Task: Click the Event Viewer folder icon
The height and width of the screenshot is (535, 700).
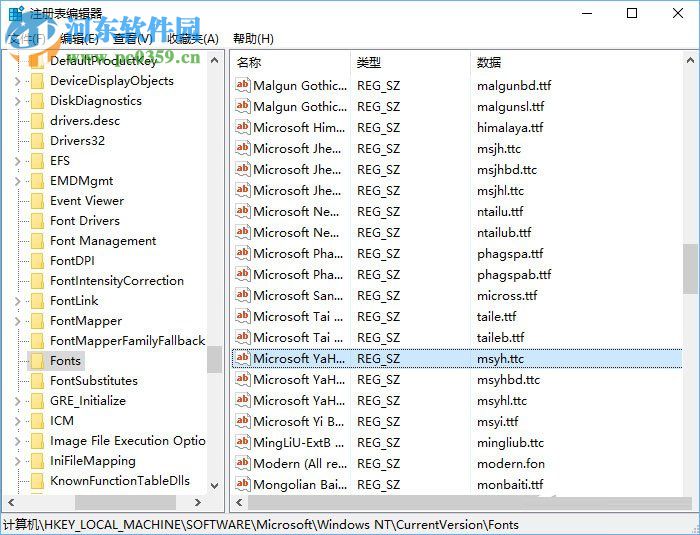Action: [x=37, y=201]
